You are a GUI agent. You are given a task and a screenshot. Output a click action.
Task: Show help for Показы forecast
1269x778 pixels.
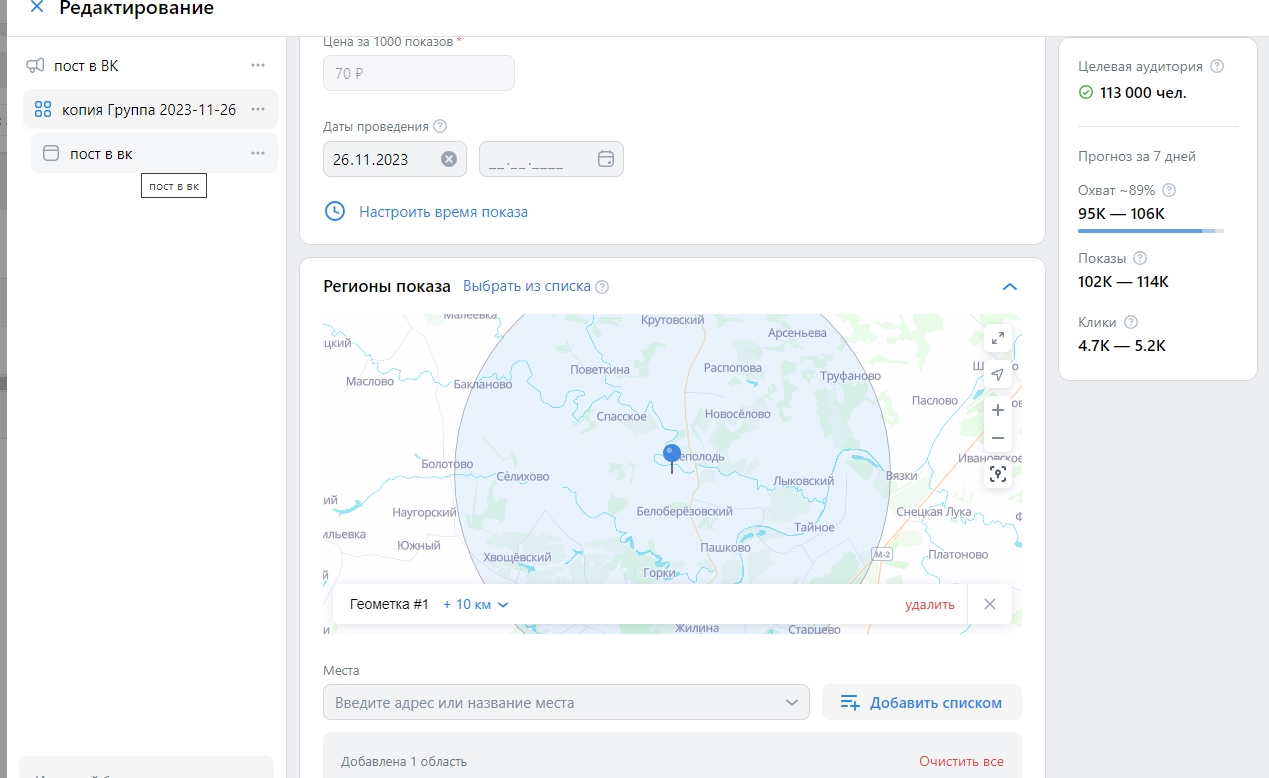point(1140,258)
